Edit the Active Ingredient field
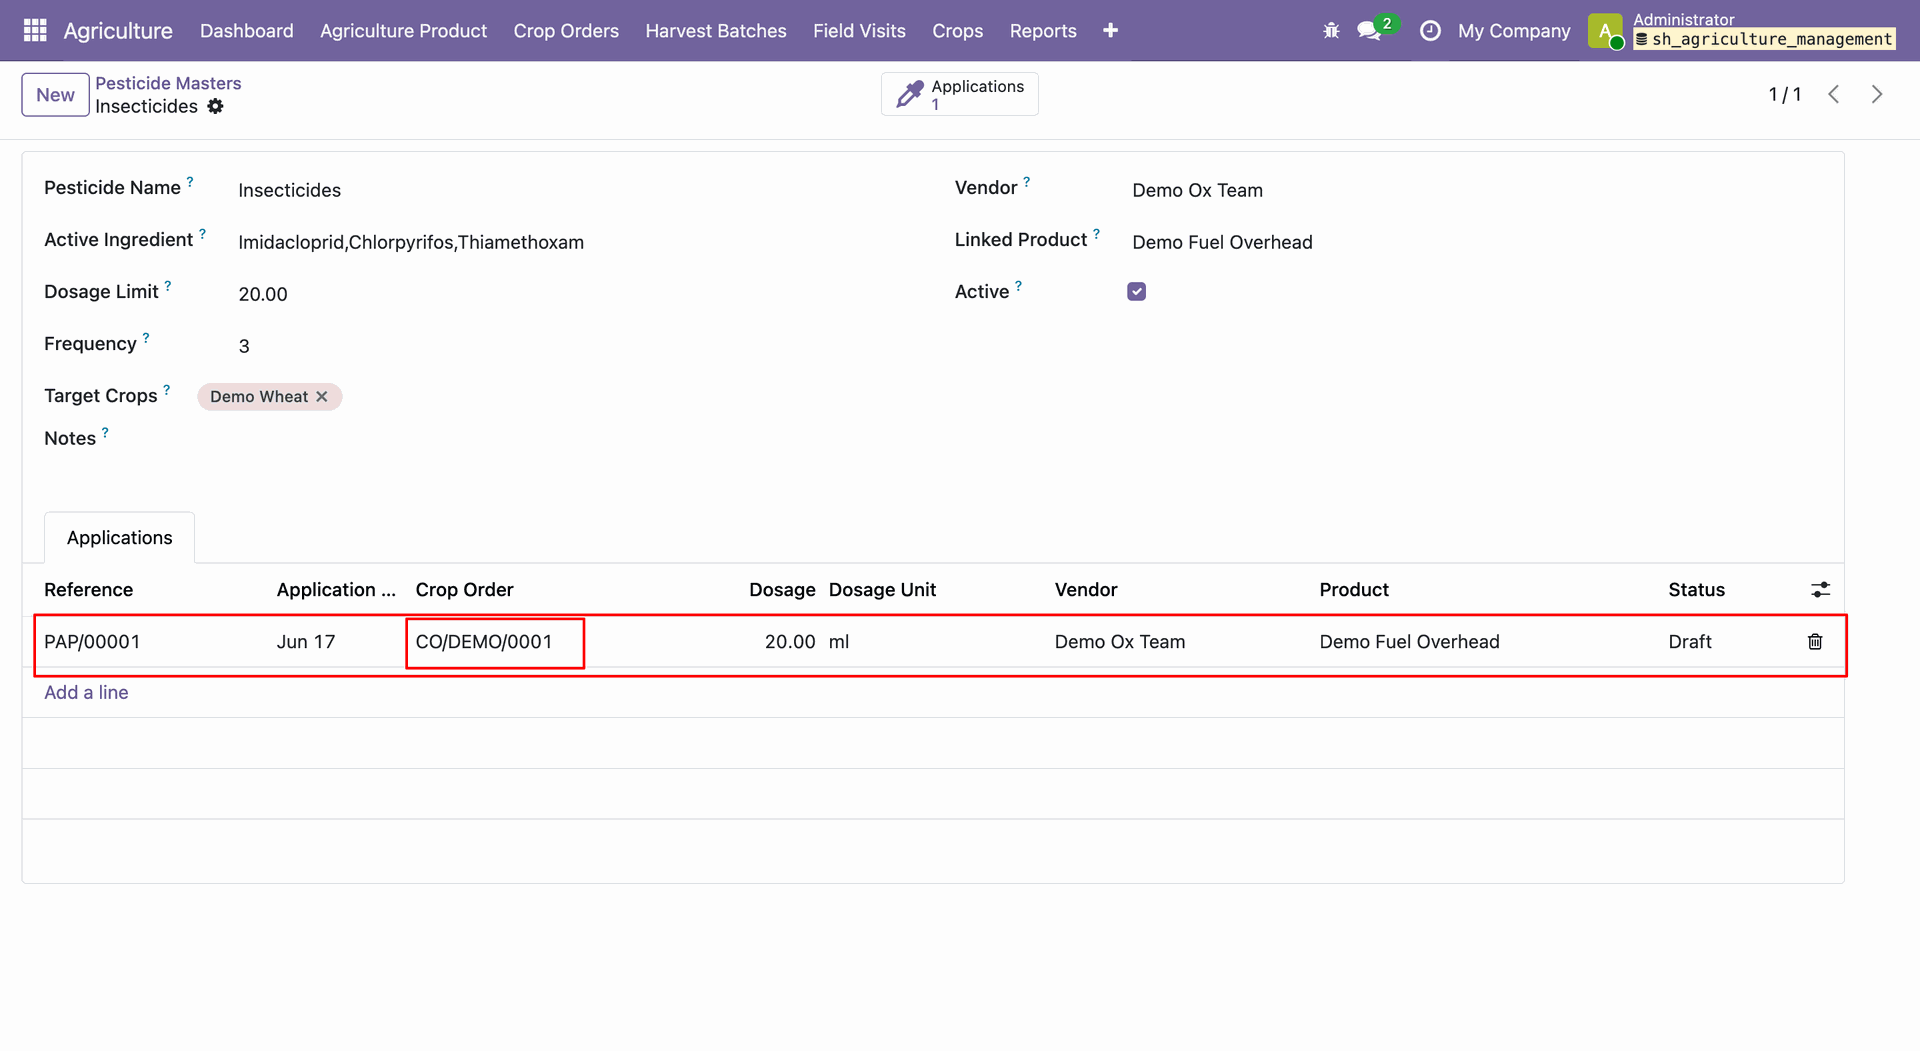 coord(411,242)
